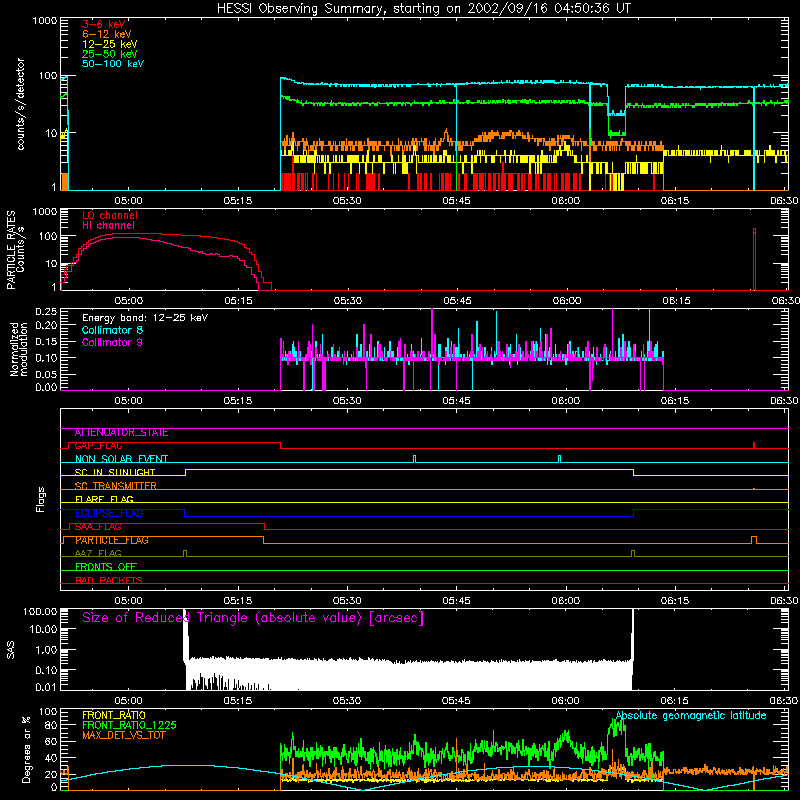The image size is (800, 800).
Task: Click the Degrees or % axis label
Action: 26,749
